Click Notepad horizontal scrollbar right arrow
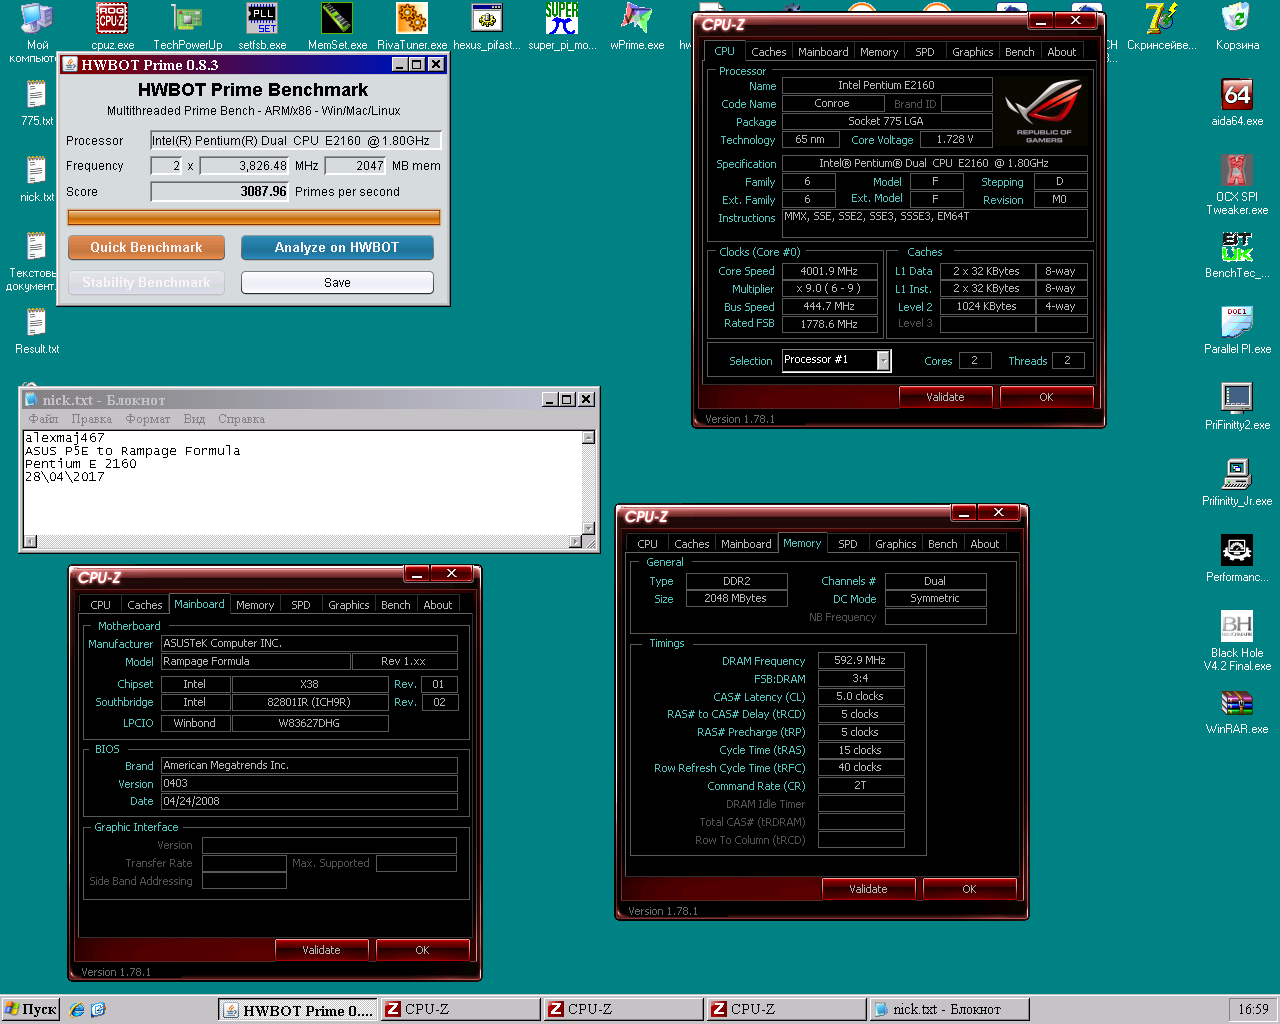Image resolution: width=1280 pixels, height=1024 pixels. pos(575,542)
